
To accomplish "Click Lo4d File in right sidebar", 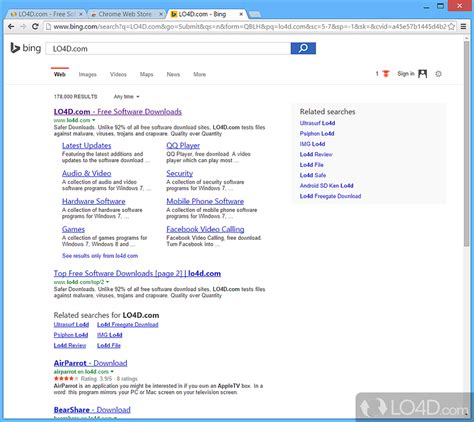I will 312,165.
